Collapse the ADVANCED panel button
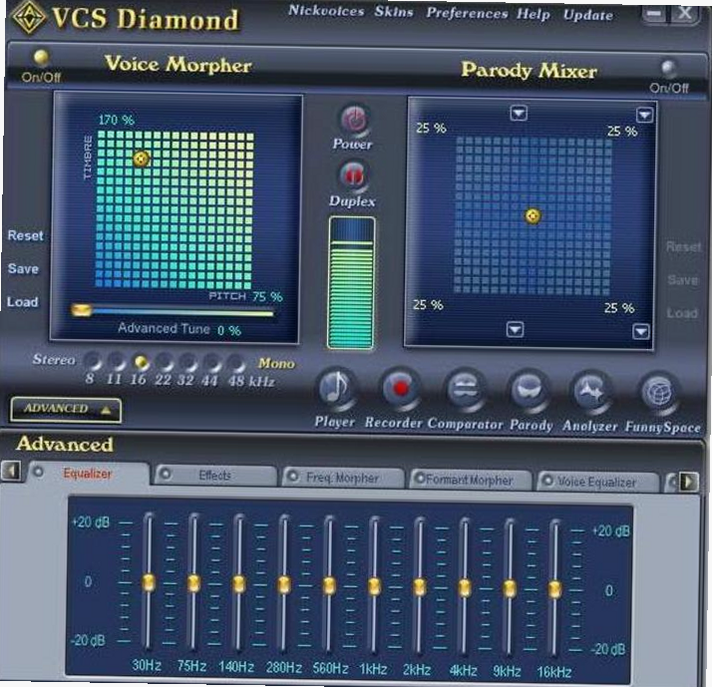 66,410
